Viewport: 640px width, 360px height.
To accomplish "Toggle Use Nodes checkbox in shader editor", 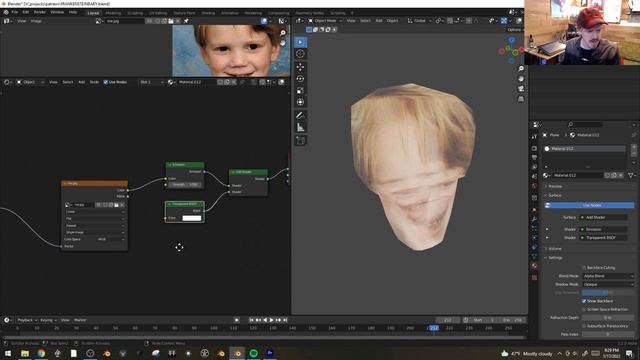I will click(106, 82).
